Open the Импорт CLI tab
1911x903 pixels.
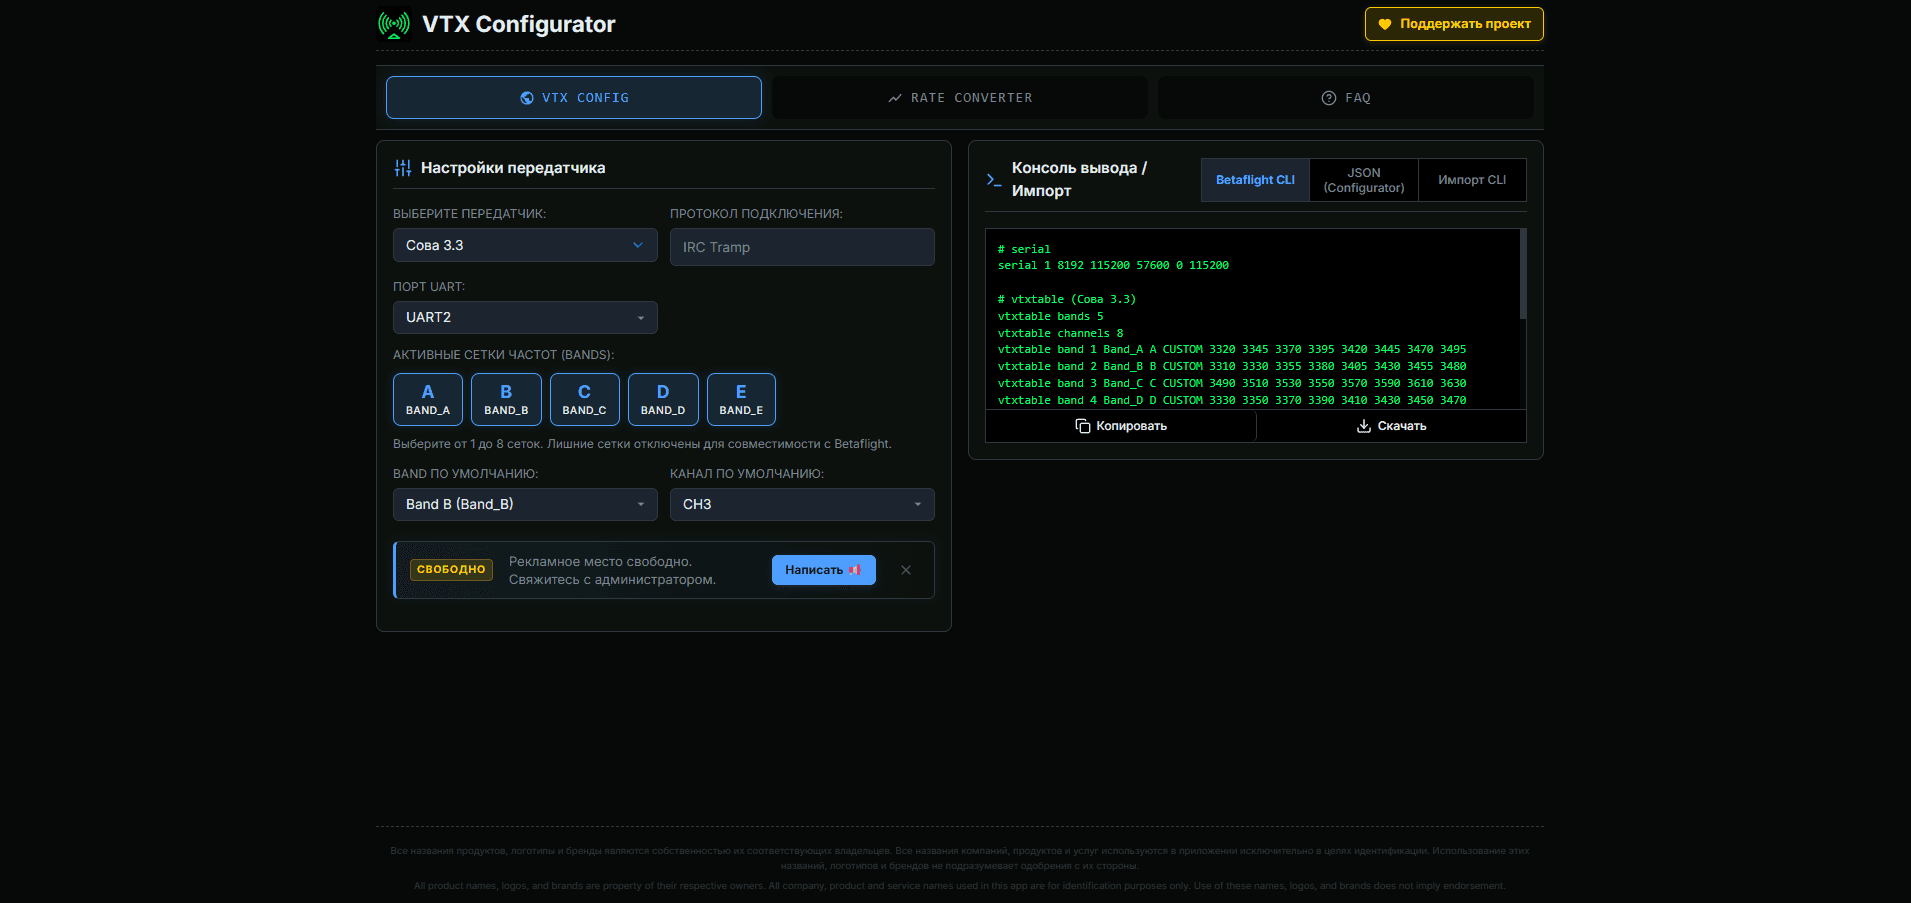1472,180
